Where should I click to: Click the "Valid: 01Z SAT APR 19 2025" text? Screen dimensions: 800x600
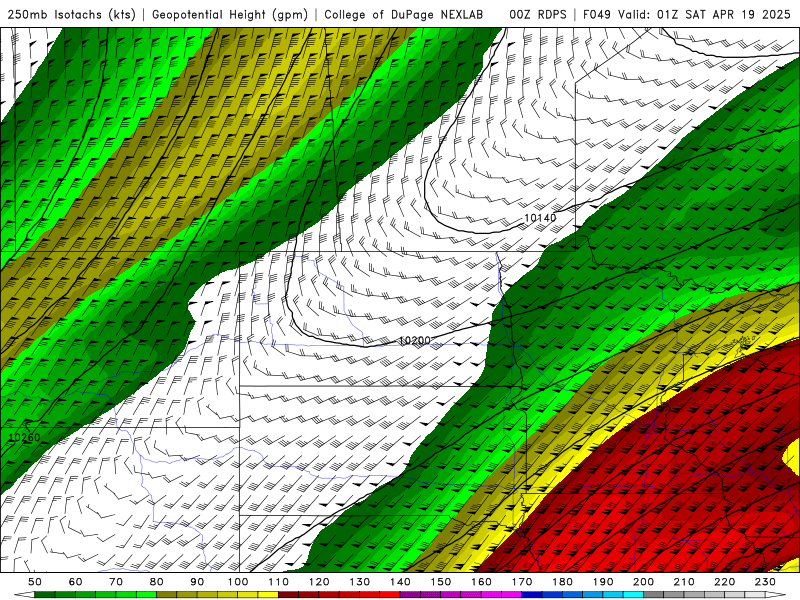coord(704,14)
